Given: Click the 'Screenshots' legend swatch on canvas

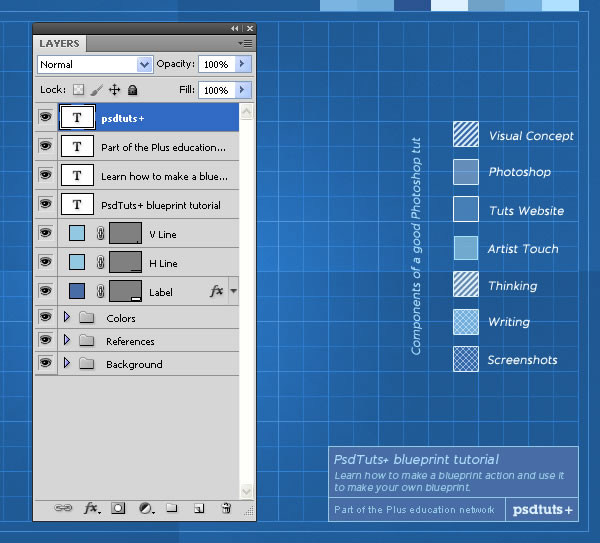Looking at the screenshot, I should point(466,359).
